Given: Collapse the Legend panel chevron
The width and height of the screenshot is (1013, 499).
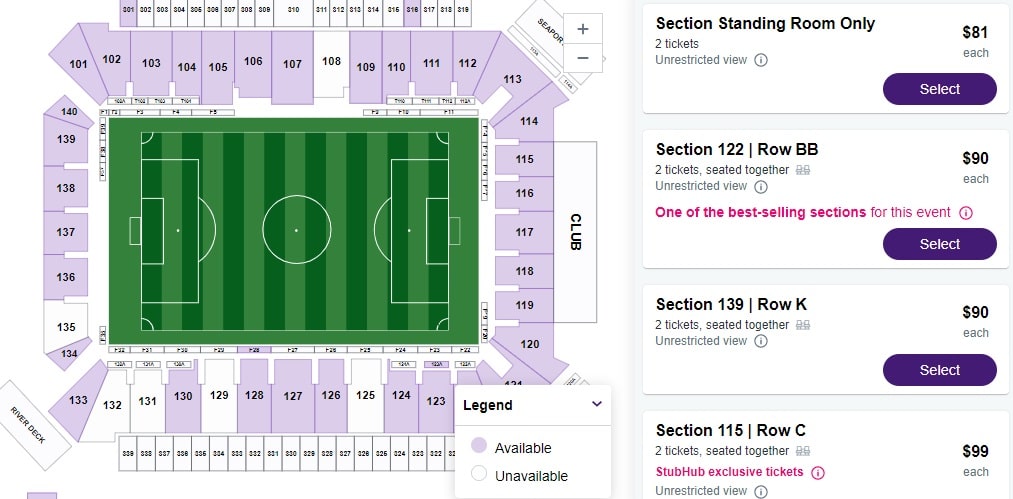Looking at the screenshot, I should (x=597, y=405).
